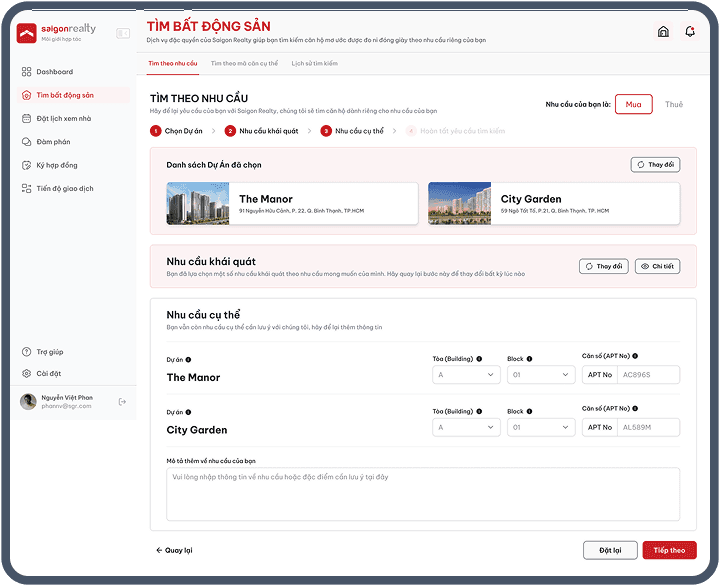Click The Manor project thumbnail
This screenshot has height=585, width=719.
198,203
